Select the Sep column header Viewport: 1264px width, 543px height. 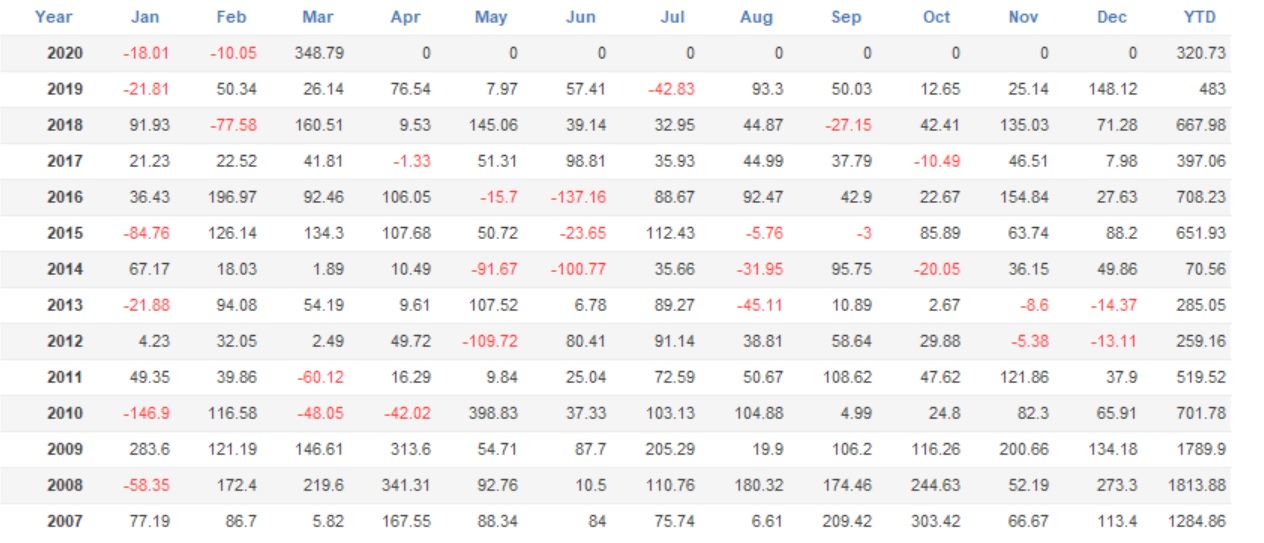point(846,17)
